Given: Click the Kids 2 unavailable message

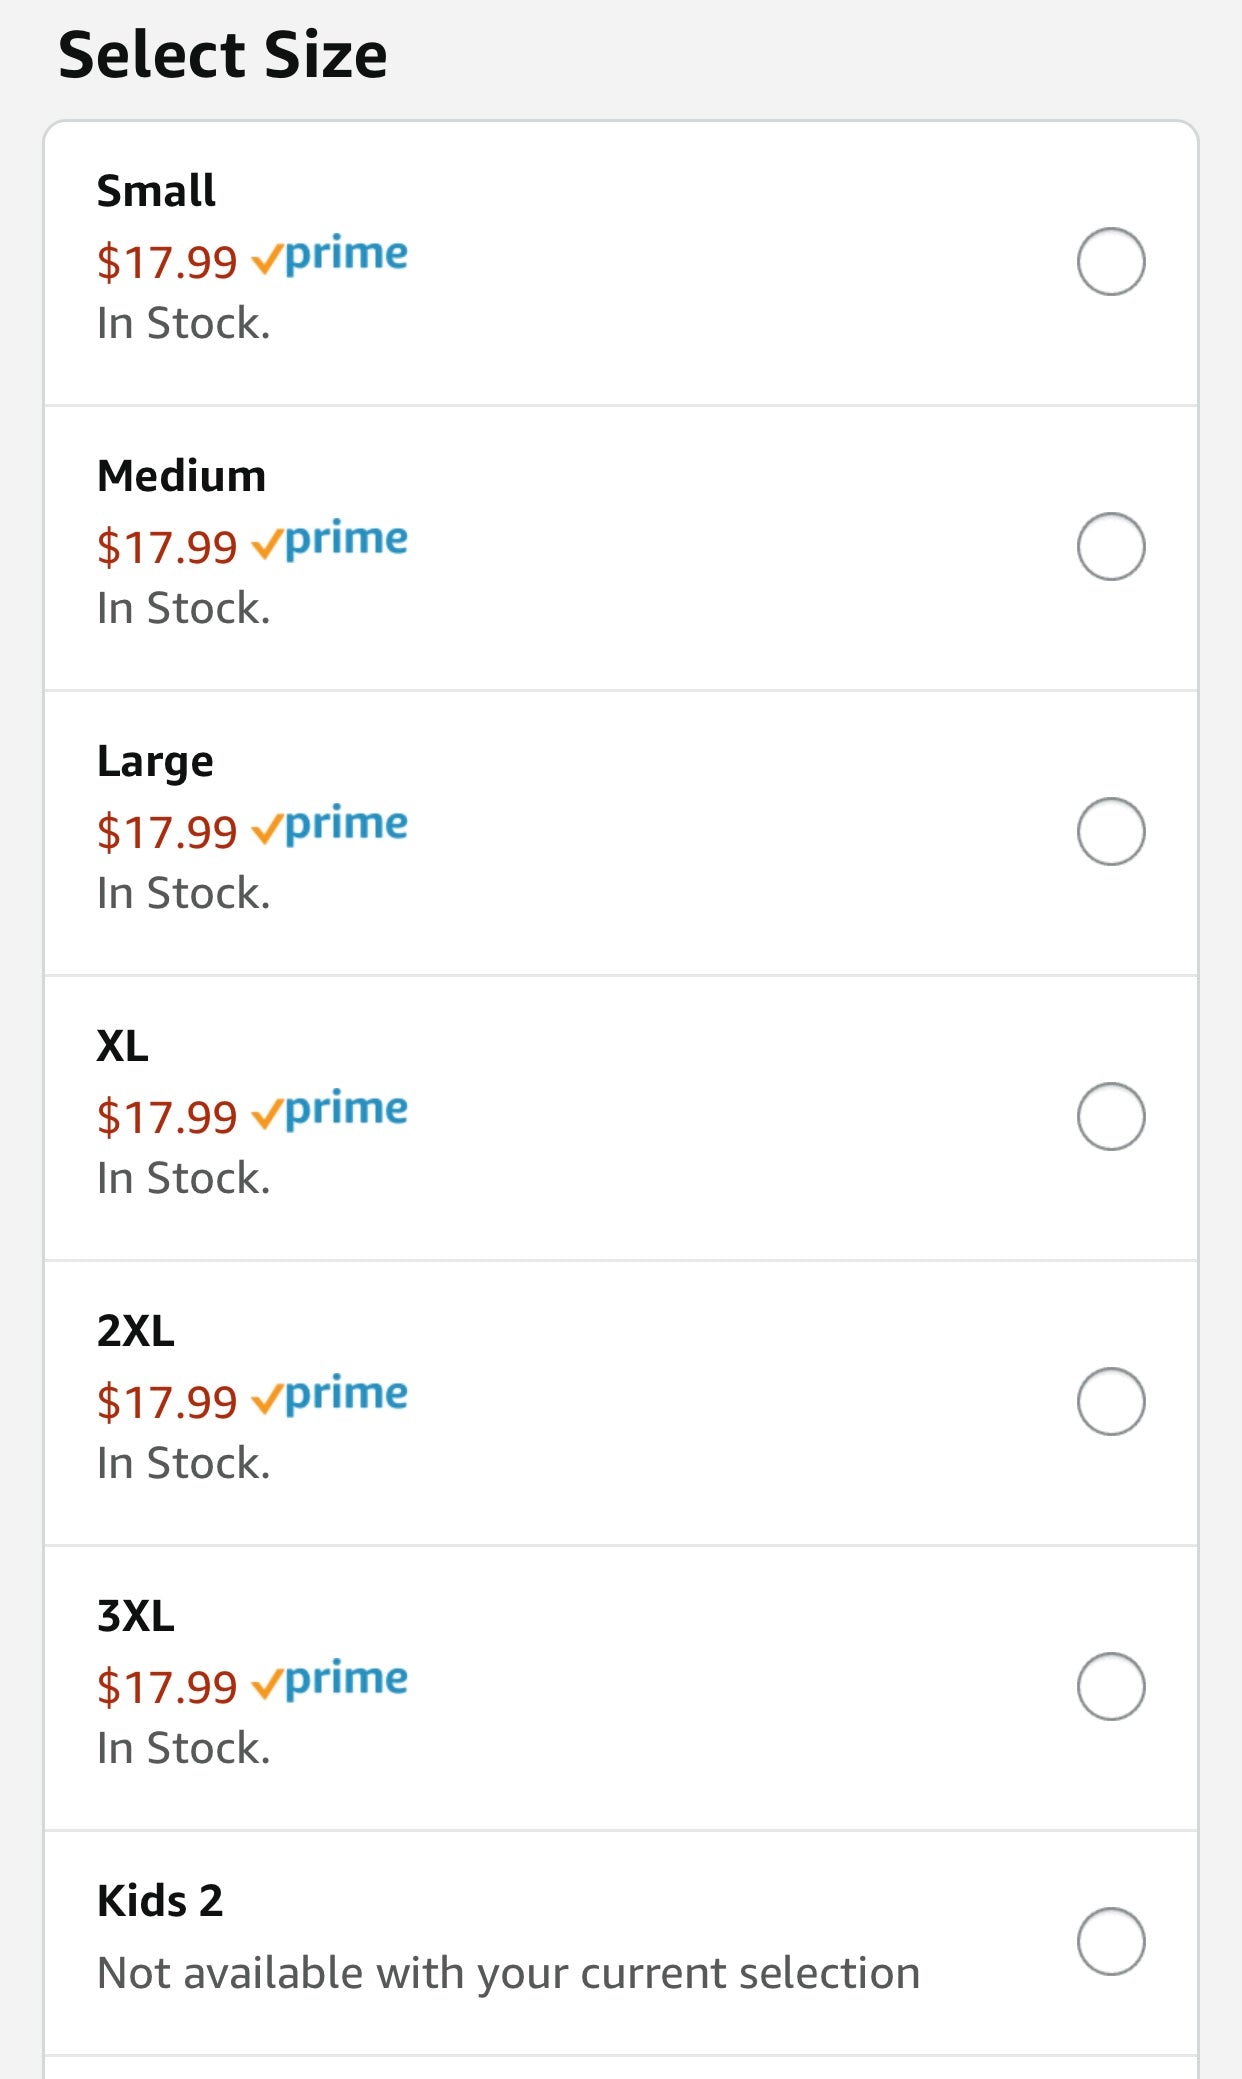Looking at the screenshot, I should pos(509,1974).
